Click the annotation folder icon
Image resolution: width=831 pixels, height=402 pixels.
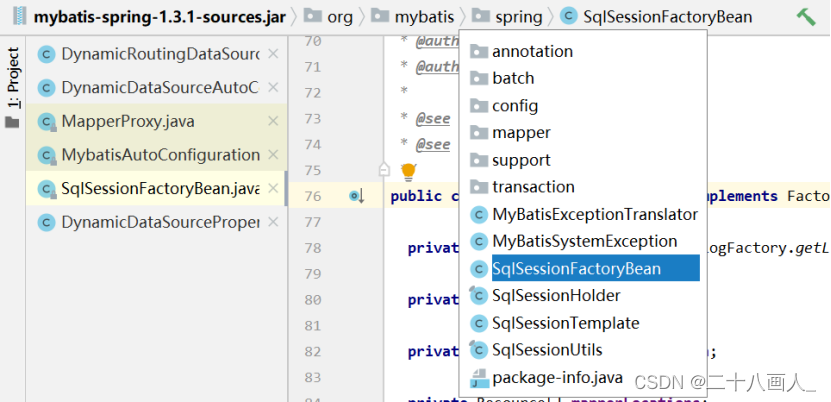pos(479,51)
